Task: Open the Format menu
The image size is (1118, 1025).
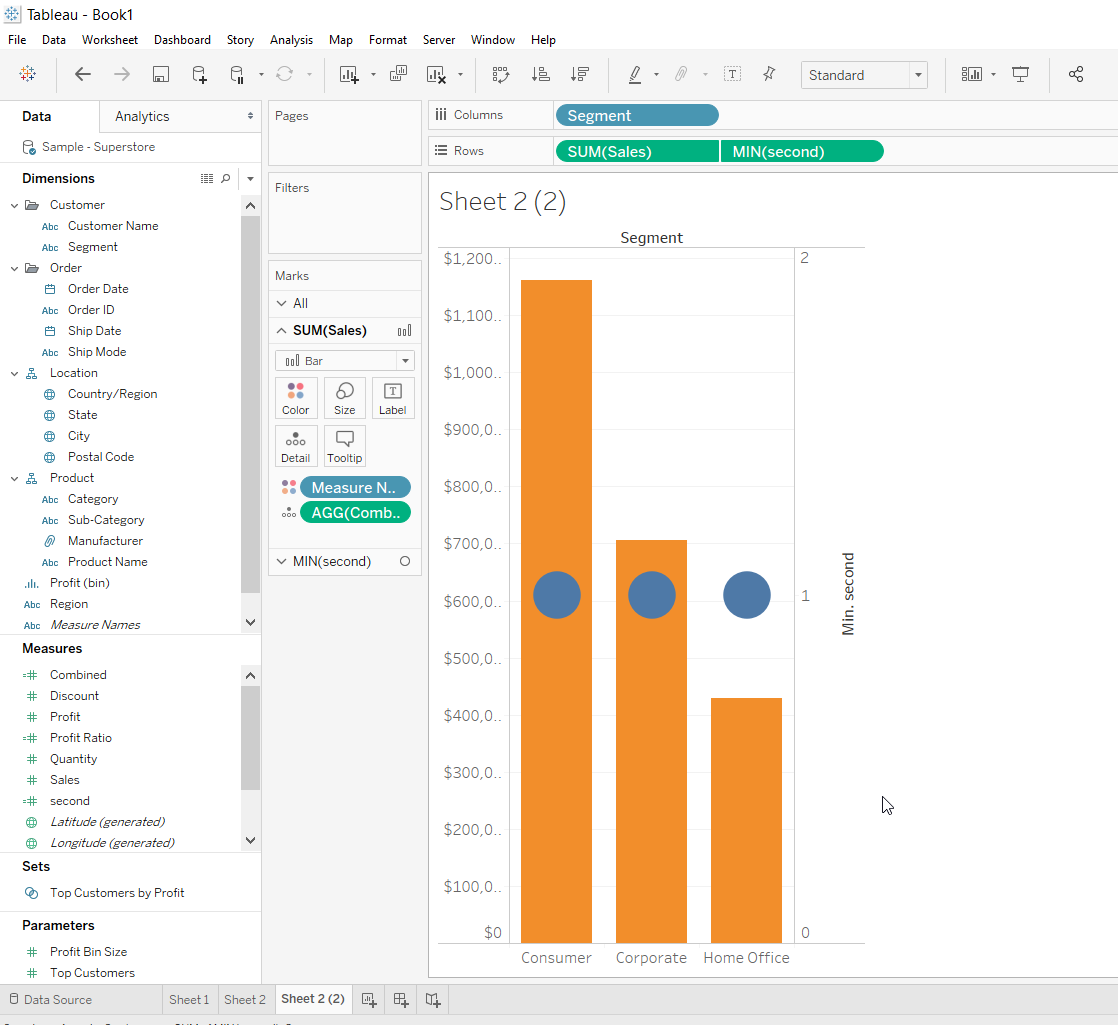Action: pyautogui.click(x=388, y=40)
